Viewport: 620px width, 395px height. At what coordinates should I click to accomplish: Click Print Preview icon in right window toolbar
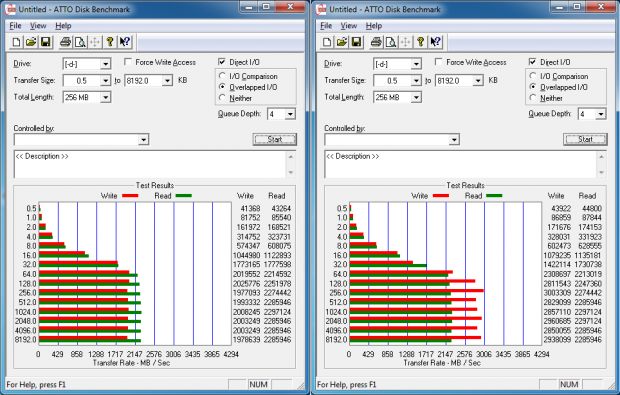pyautogui.click(x=391, y=42)
